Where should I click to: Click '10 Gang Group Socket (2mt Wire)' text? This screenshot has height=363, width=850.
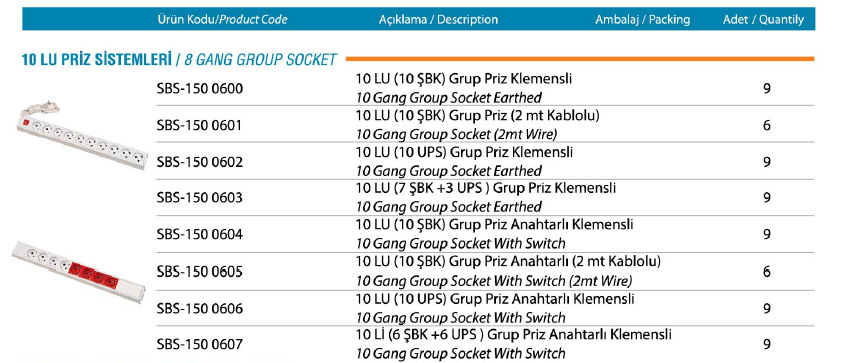tap(456, 134)
